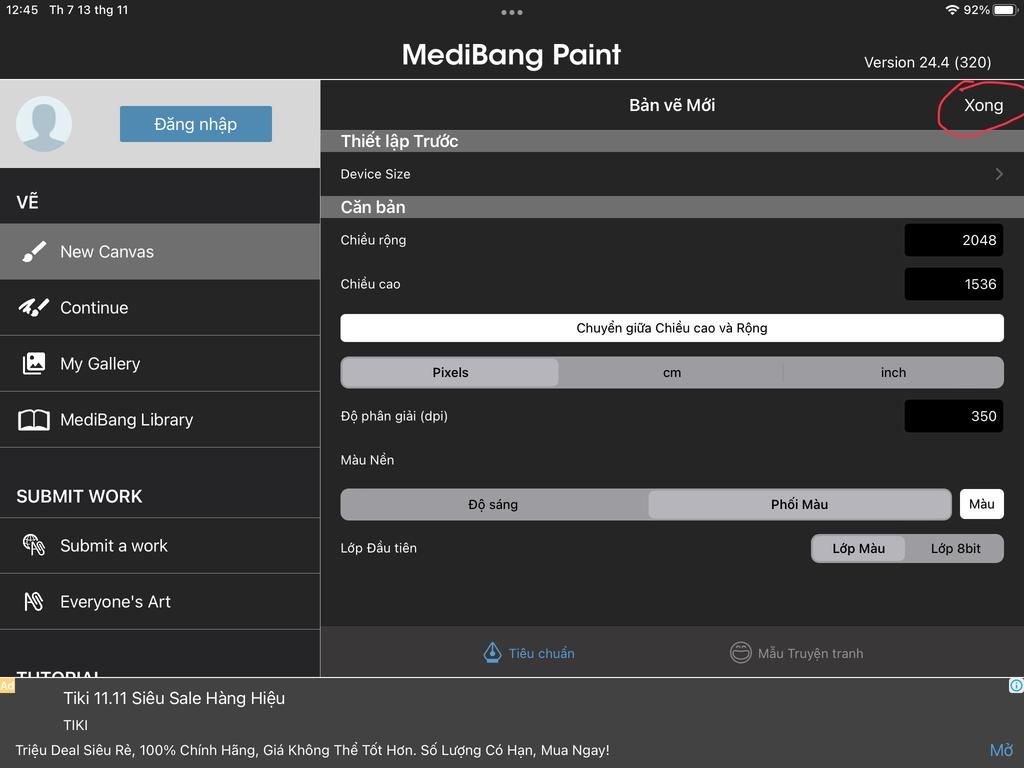Open Everyone's Art menu item
1024x768 pixels.
point(160,601)
